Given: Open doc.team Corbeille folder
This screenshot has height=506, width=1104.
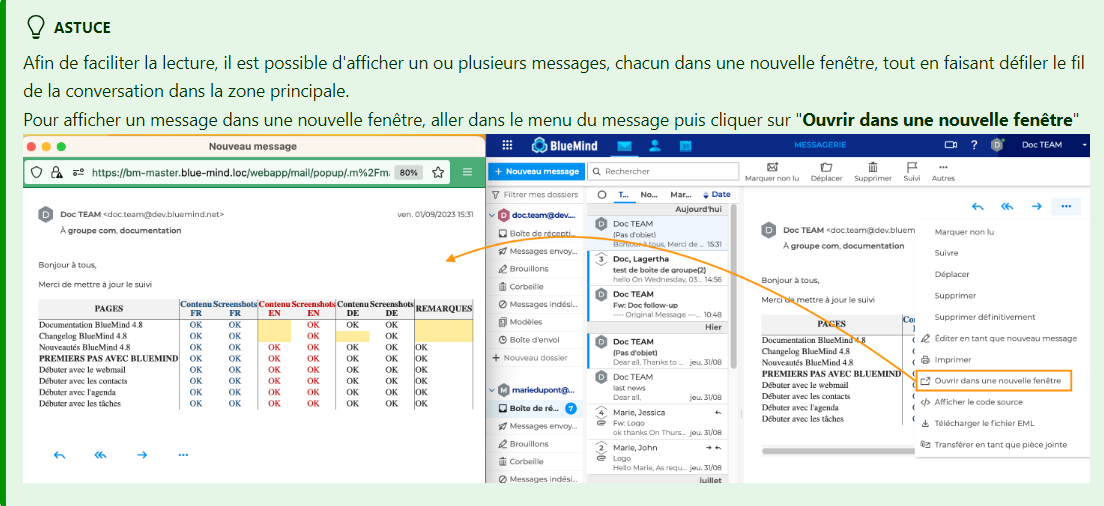Looking at the screenshot, I should click(x=537, y=286).
